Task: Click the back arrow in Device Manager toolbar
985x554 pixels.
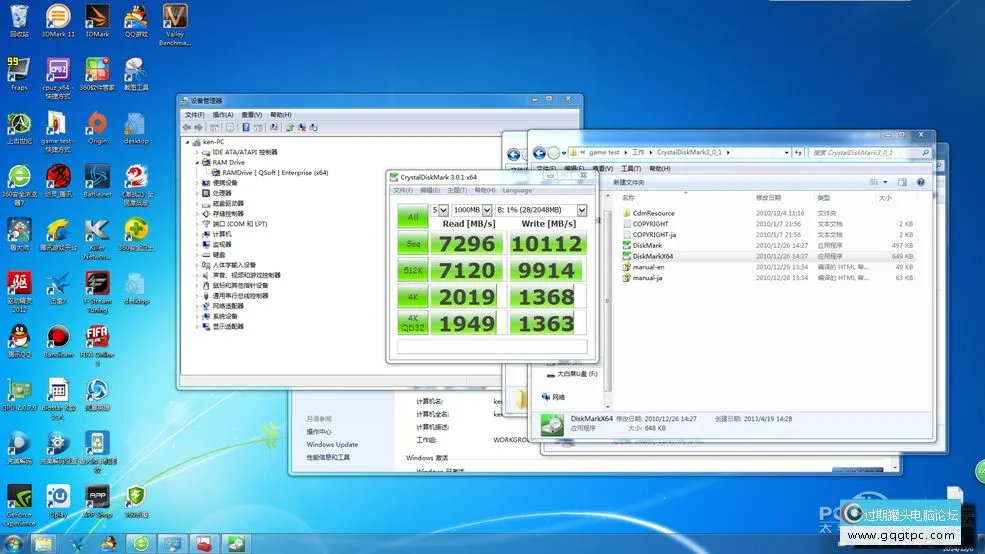Action: pos(187,128)
